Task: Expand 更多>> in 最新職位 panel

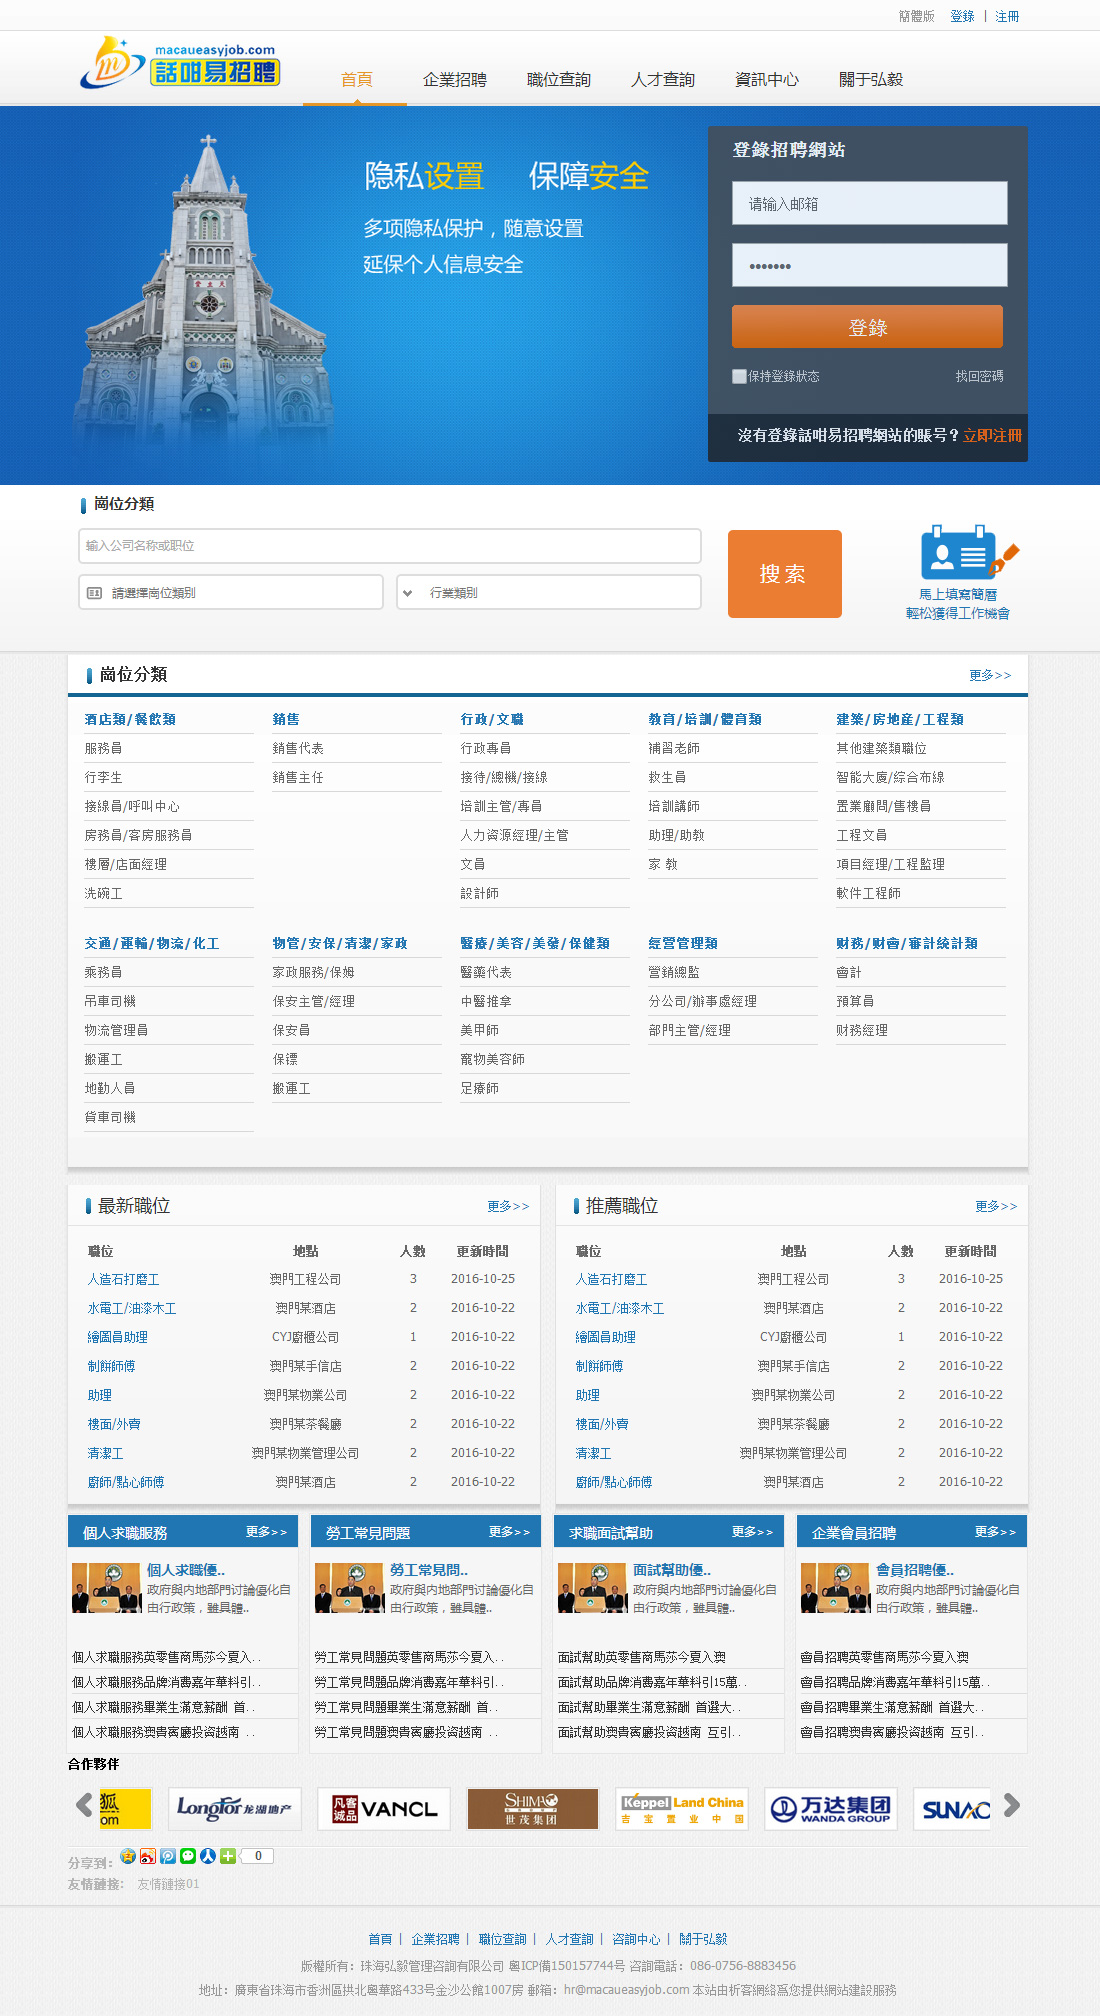Action: [x=508, y=1207]
